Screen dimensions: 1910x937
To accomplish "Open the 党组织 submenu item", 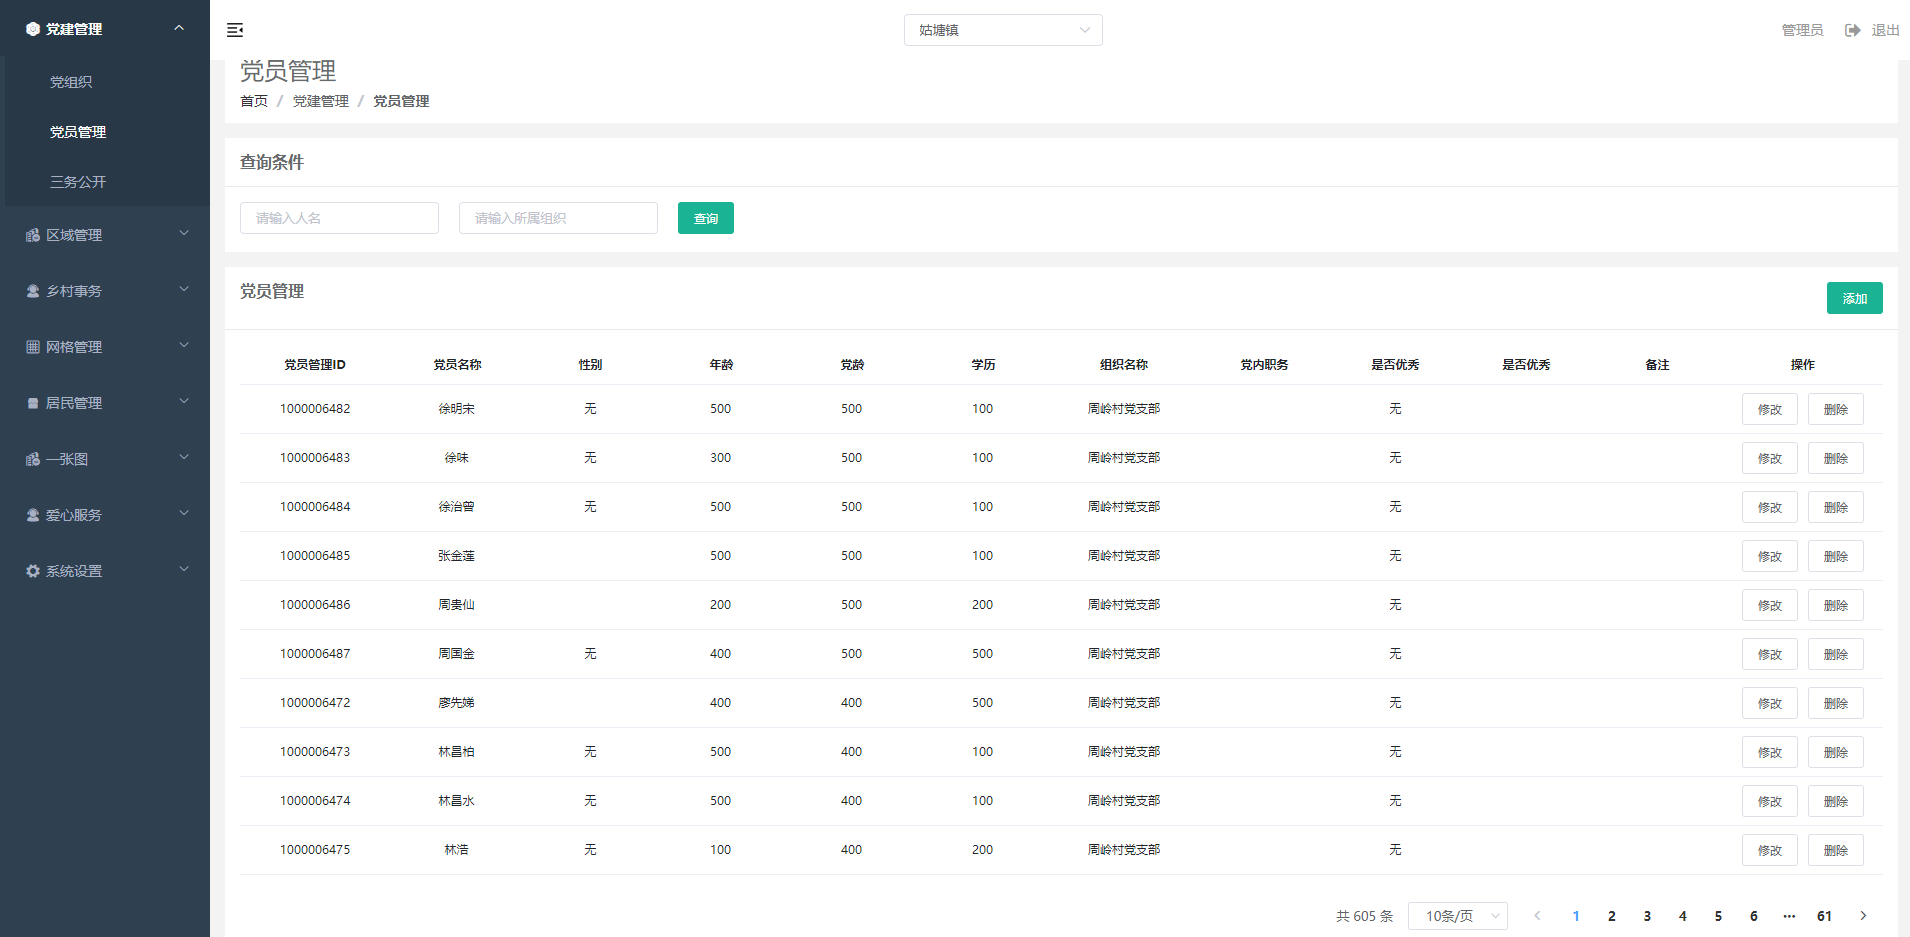I will click(x=71, y=82).
